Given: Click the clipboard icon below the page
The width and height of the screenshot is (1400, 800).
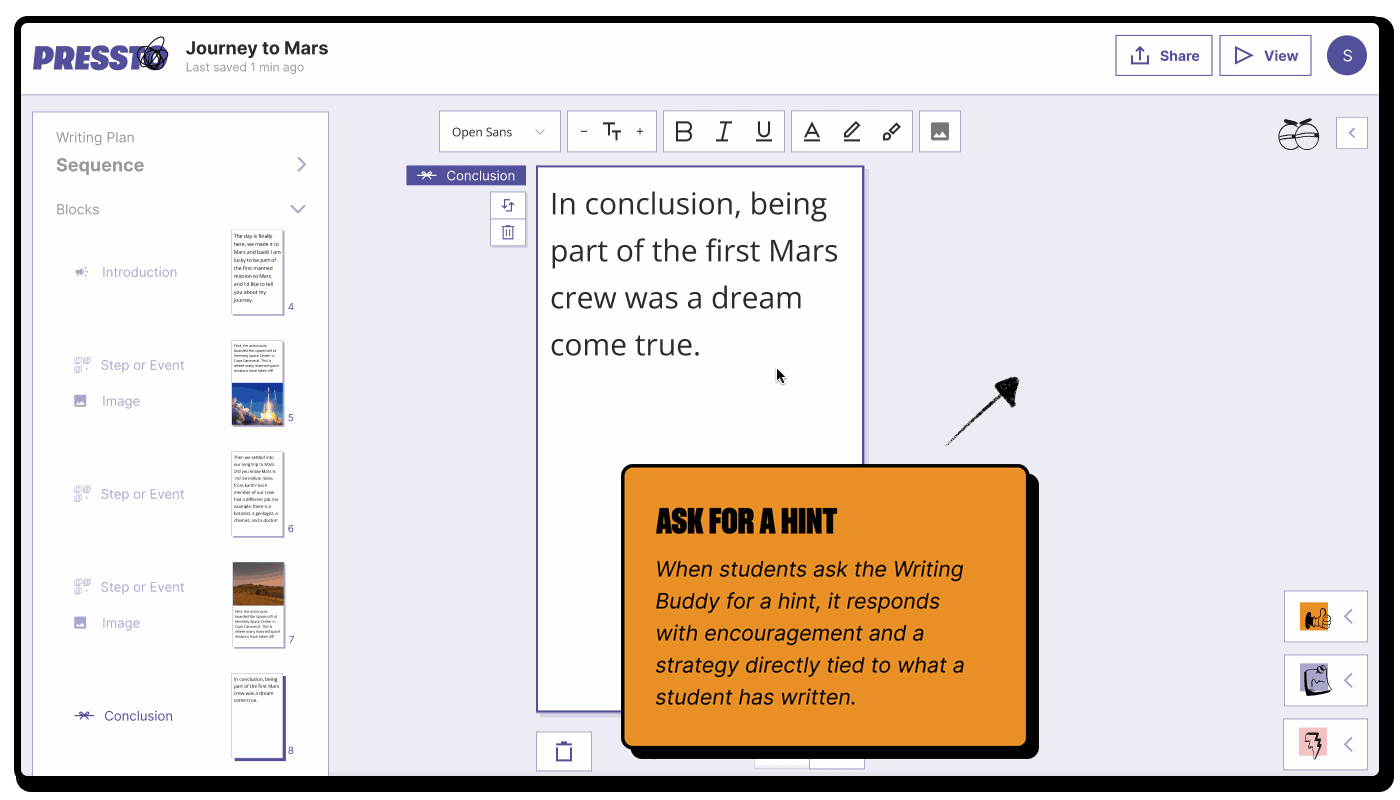Looking at the screenshot, I should pos(563,751).
